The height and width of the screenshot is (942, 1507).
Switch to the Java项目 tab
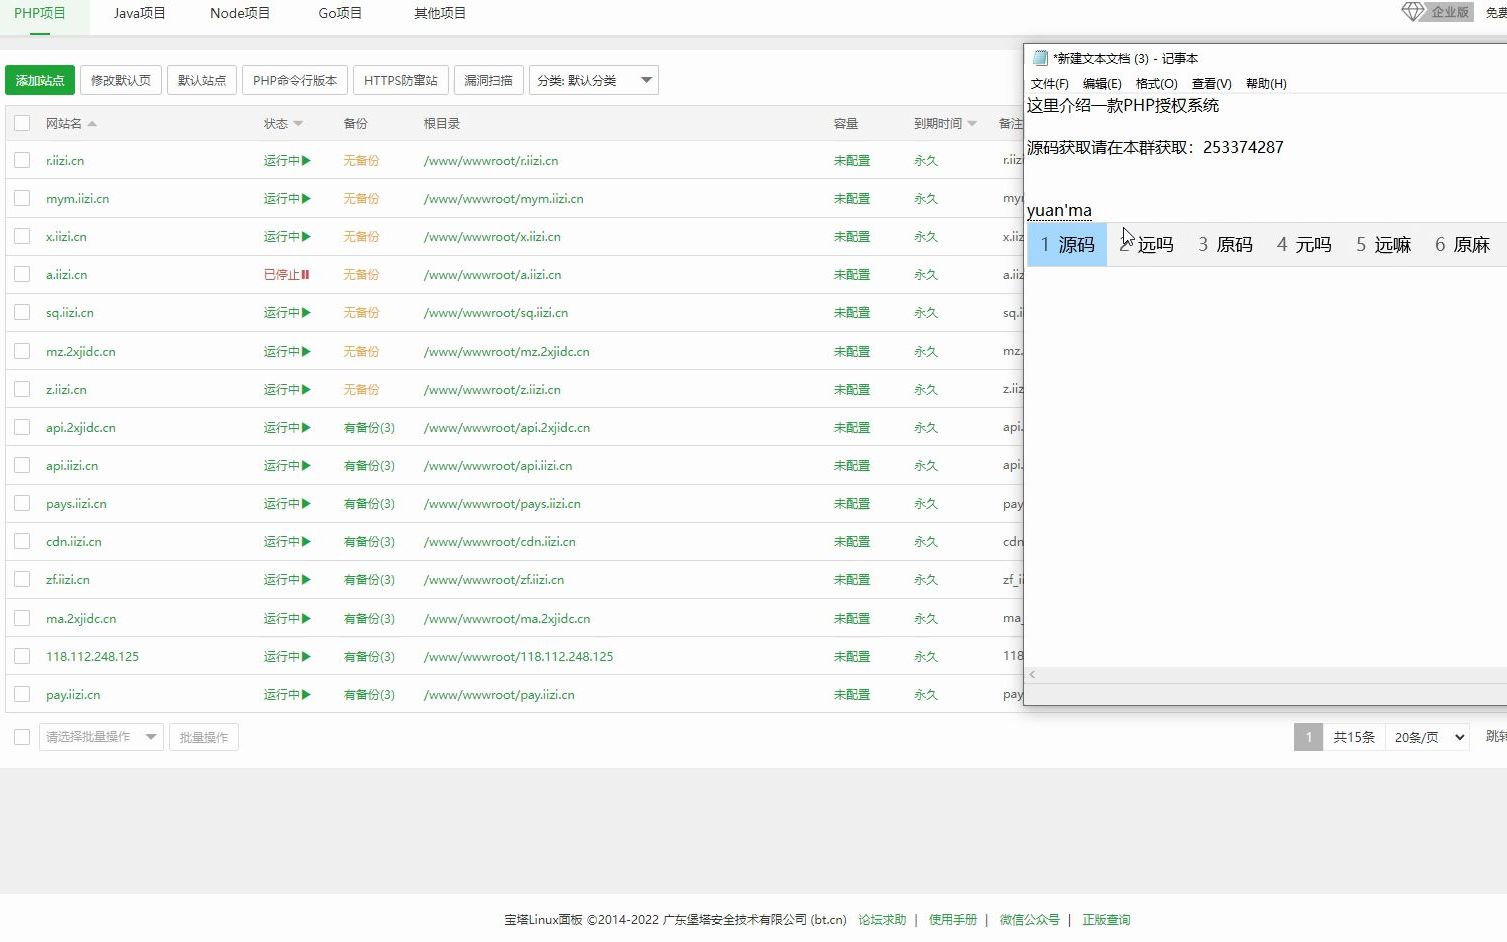pyautogui.click(x=138, y=13)
